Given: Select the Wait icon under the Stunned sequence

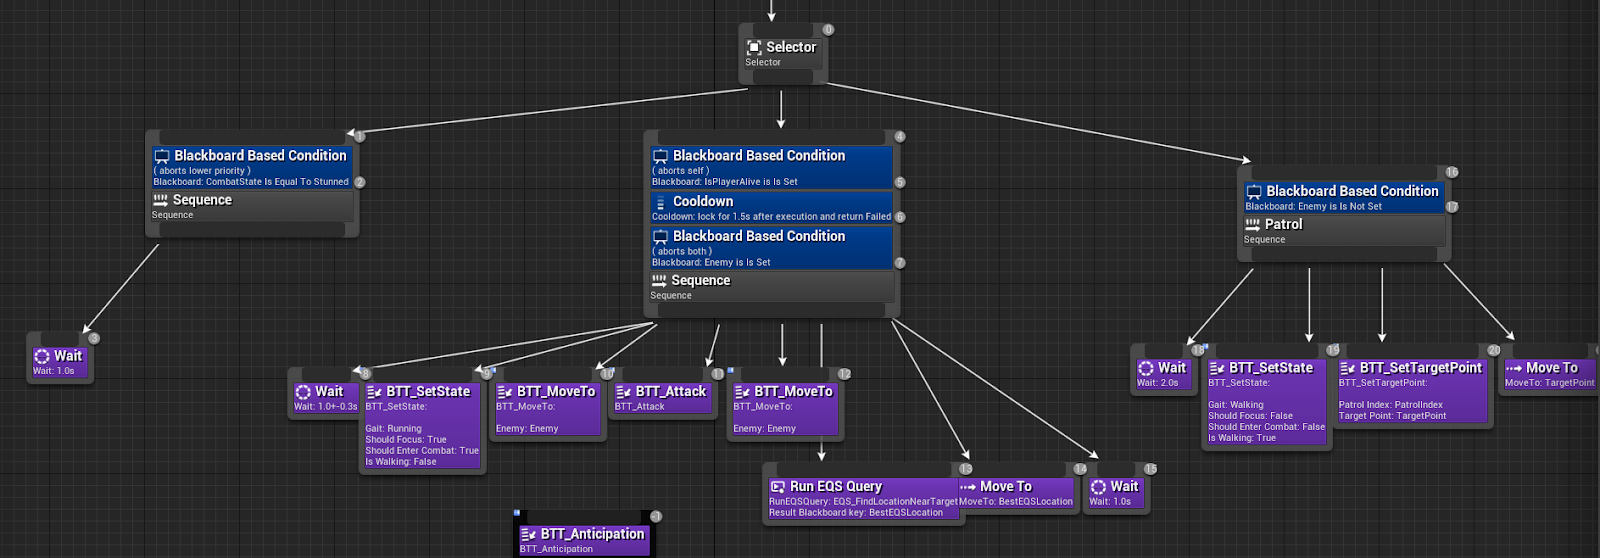Looking at the screenshot, I should pyautogui.click(x=42, y=356).
